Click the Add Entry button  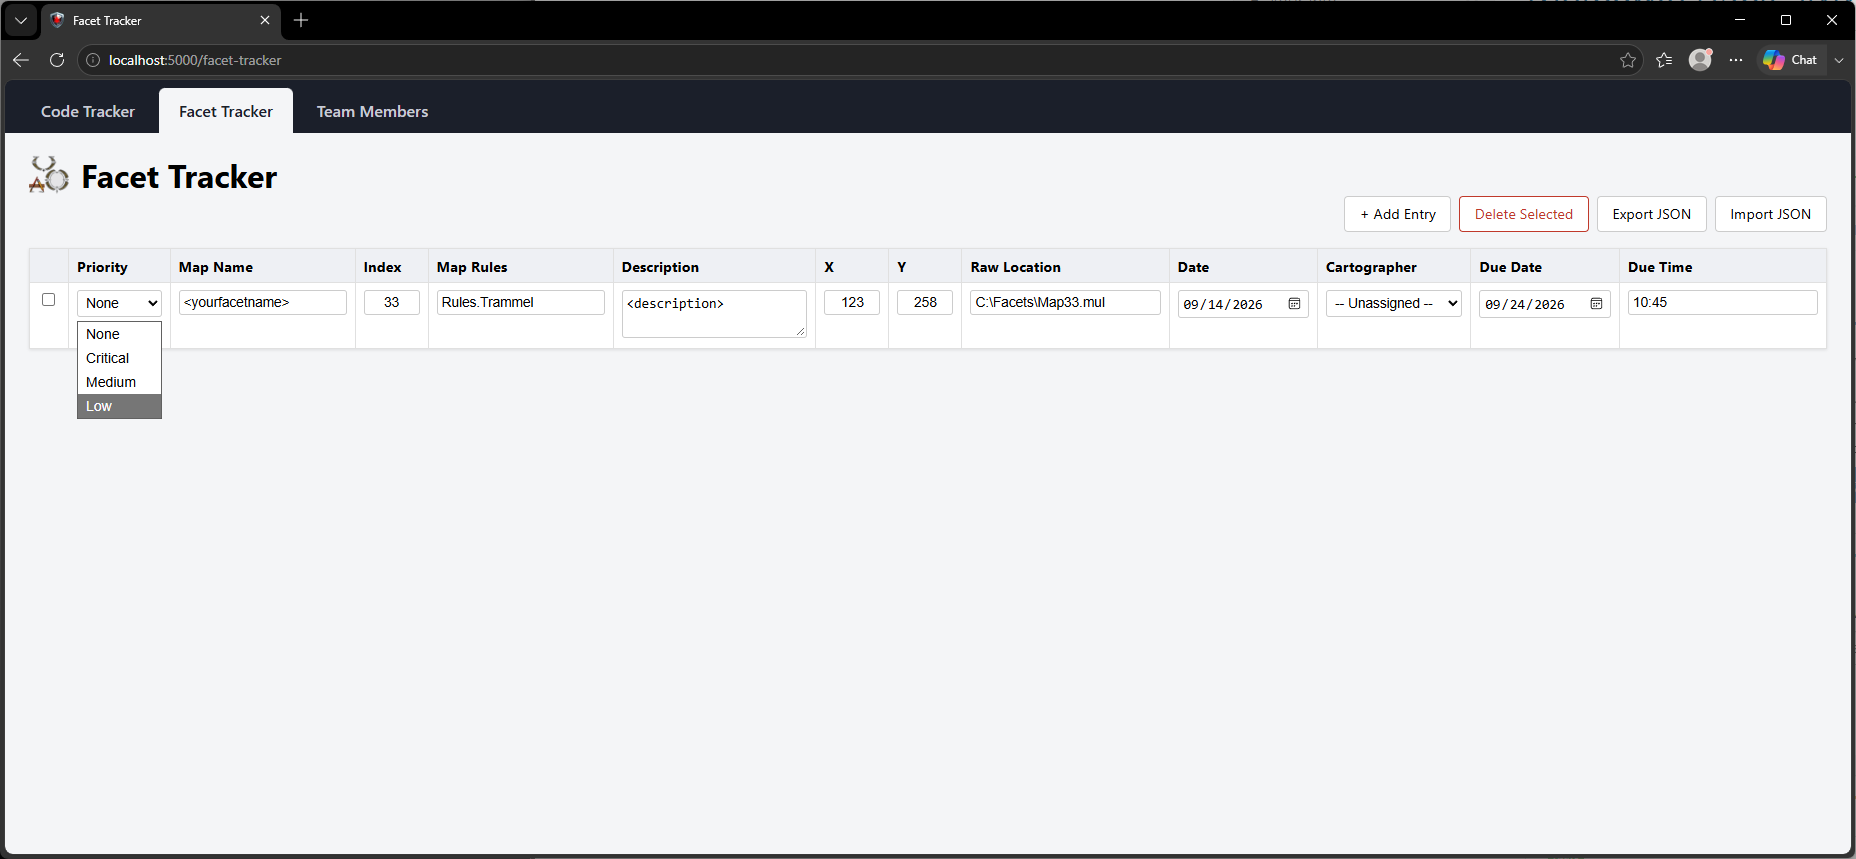coord(1397,214)
